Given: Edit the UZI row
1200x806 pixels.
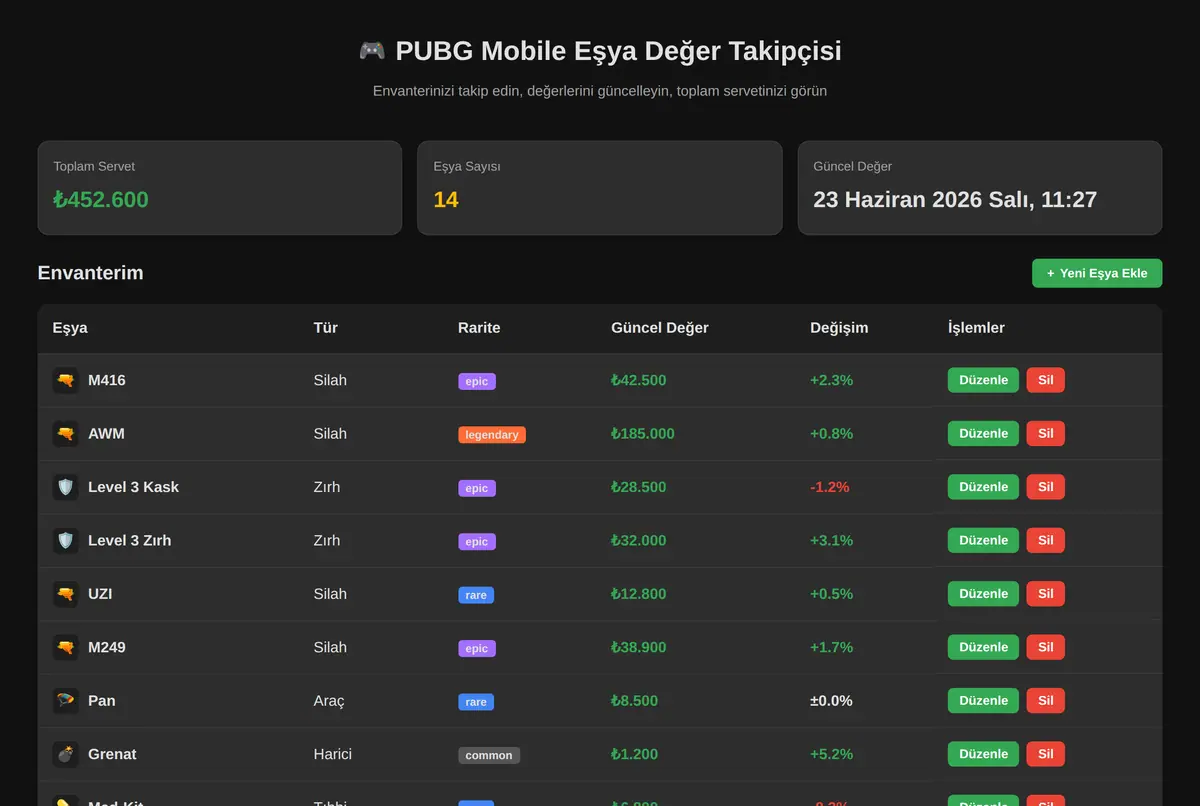Looking at the screenshot, I should coord(983,594).
